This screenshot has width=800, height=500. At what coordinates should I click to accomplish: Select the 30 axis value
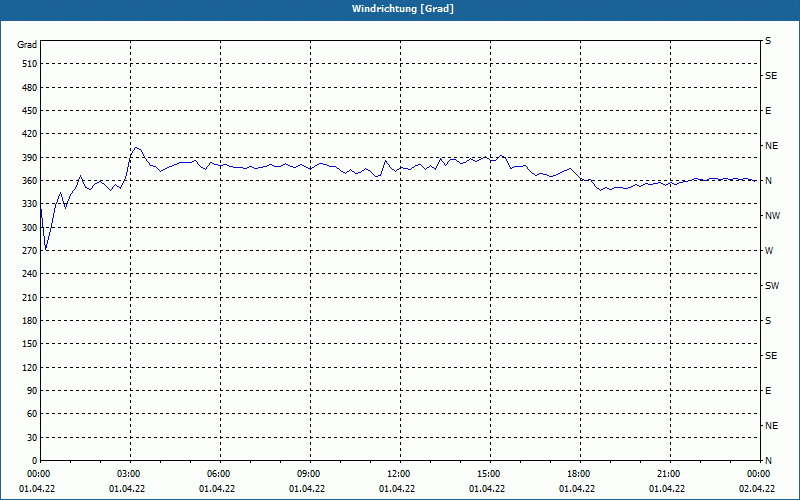click(x=32, y=438)
